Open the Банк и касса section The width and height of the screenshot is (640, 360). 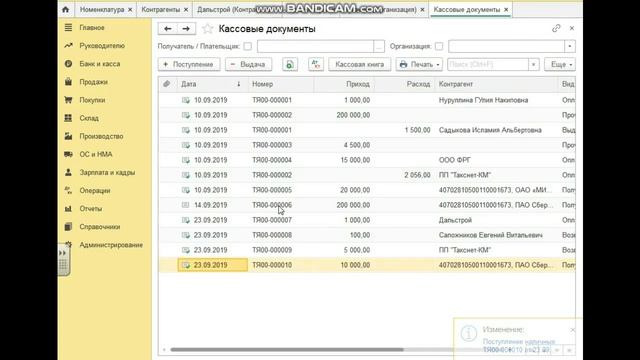pos(100,64)
